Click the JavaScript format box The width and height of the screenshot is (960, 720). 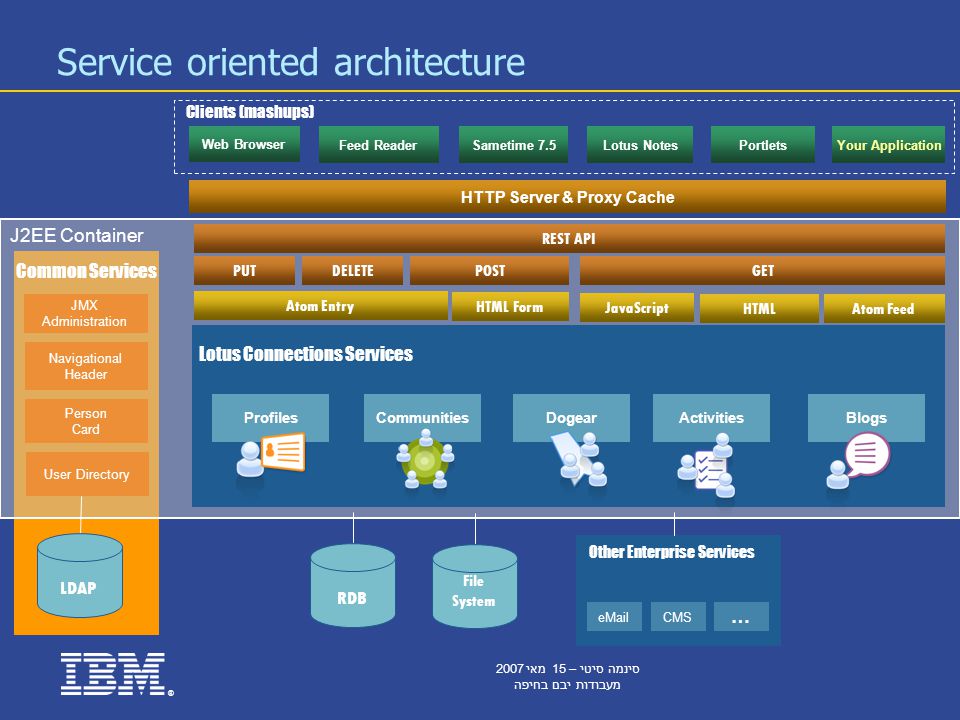tap(637, 308)
